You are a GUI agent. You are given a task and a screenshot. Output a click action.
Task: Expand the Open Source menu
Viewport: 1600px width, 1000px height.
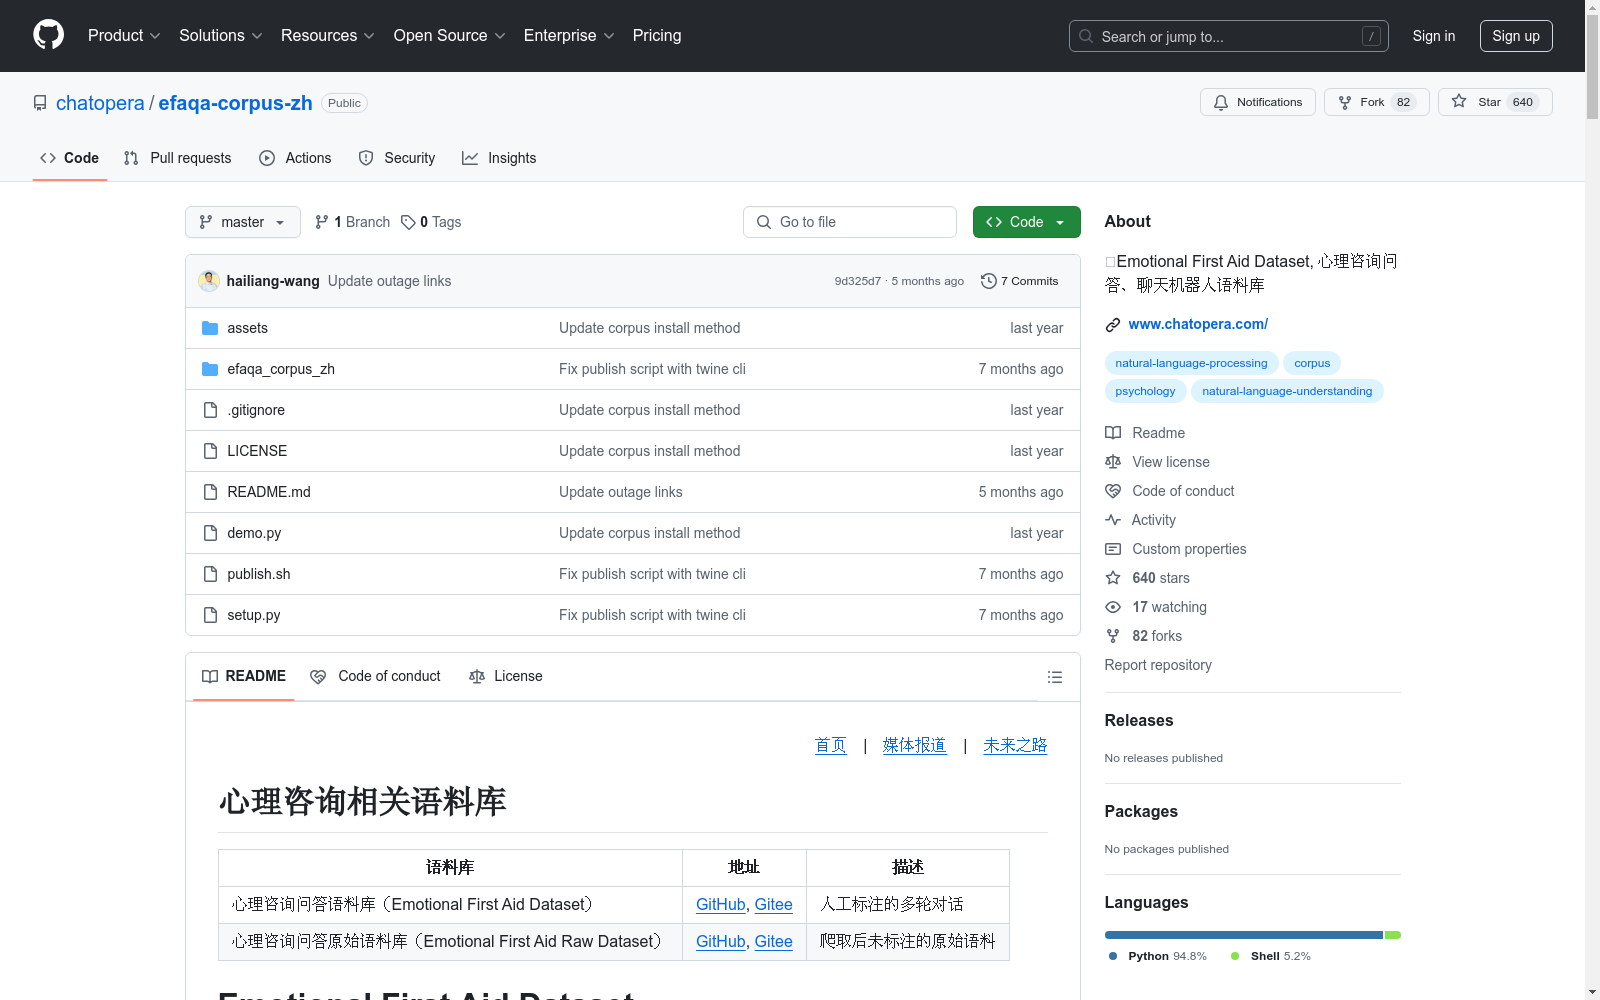(x=450, y=35)
